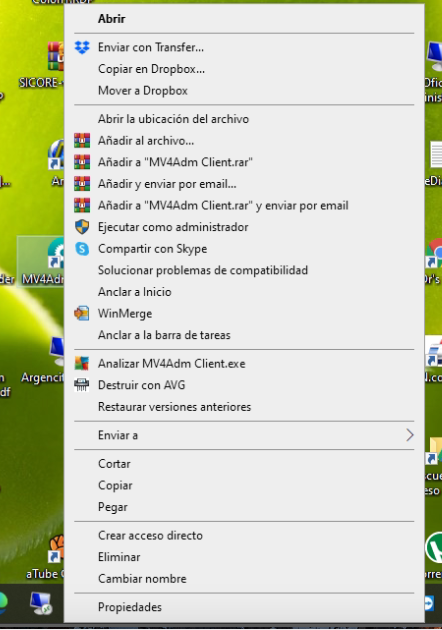Select Restaurar versiones anteriores

244,407
